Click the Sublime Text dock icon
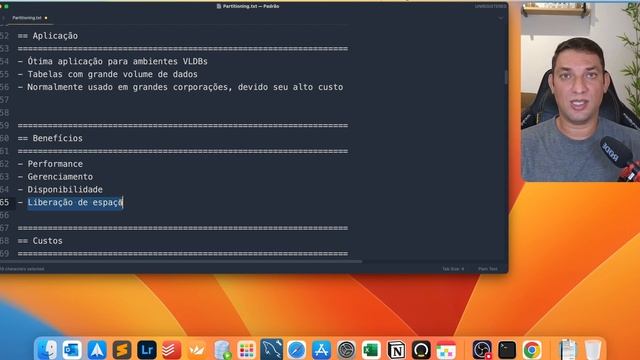 [x=122, y=350]
